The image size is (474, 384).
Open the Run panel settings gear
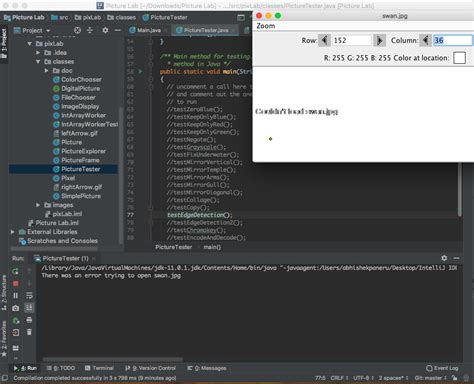(x=444, y=258)
